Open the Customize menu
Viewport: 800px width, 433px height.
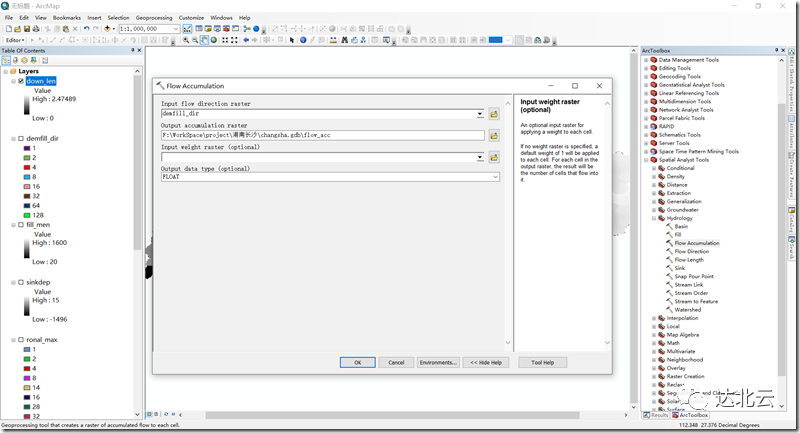191,17
